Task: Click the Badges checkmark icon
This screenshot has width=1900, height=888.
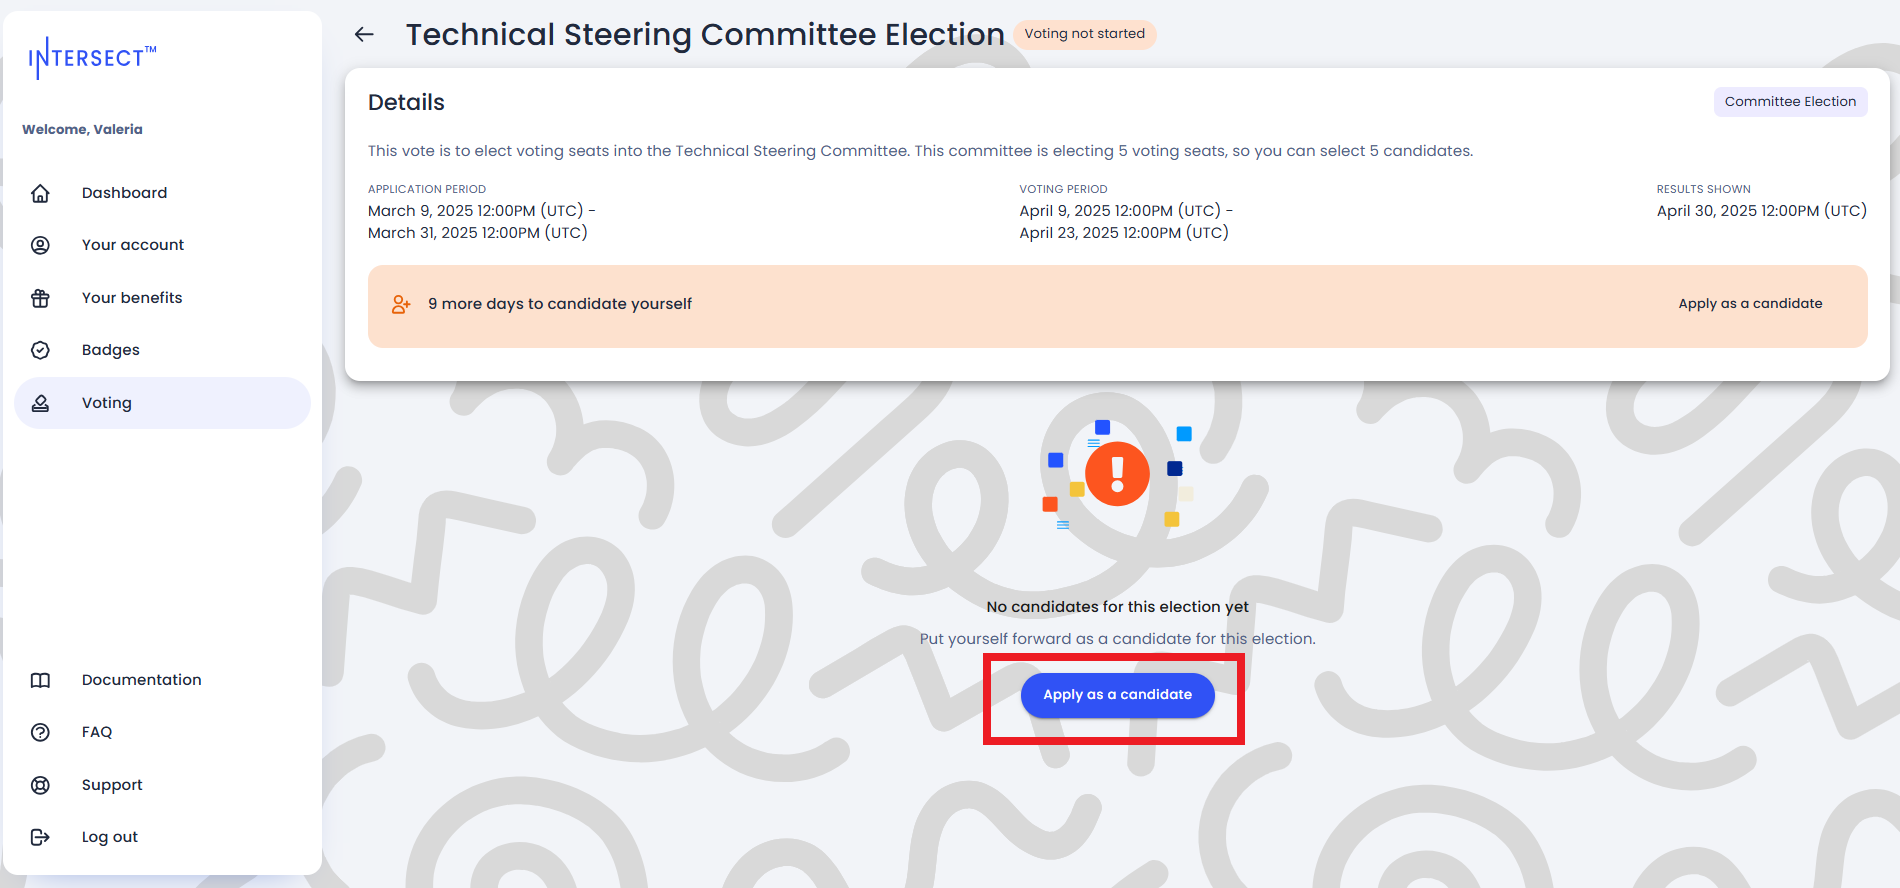Action: [40, 350]
